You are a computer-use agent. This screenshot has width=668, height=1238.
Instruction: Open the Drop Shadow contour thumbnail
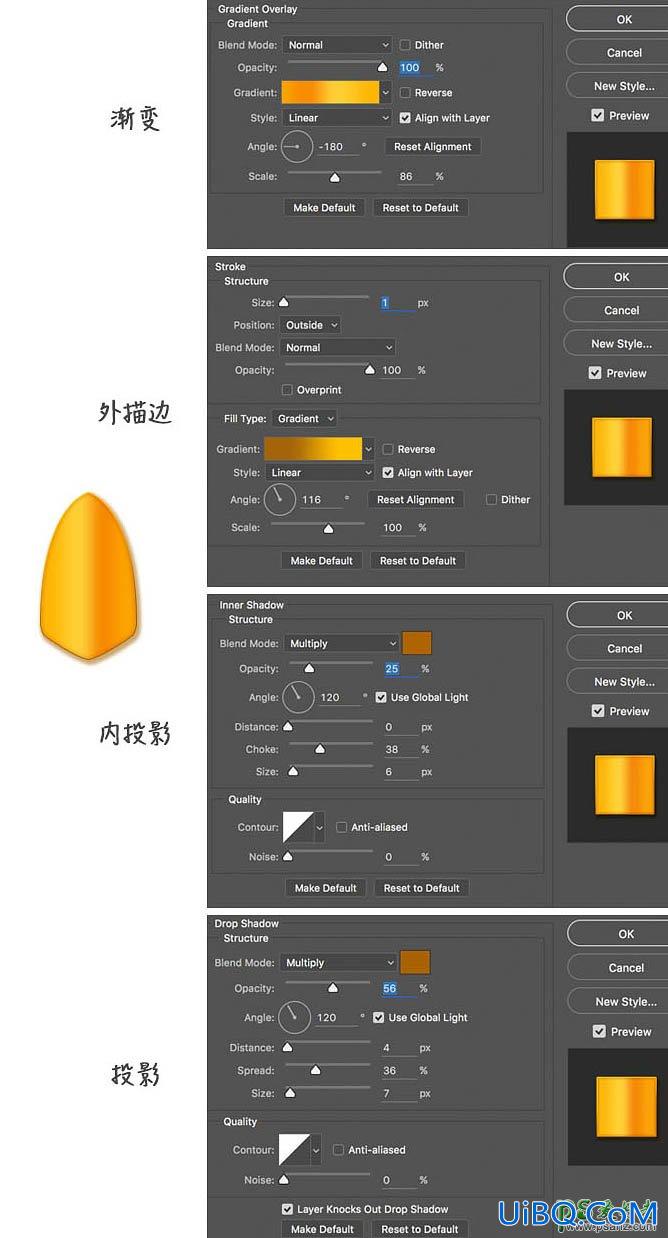point(294,1149)
